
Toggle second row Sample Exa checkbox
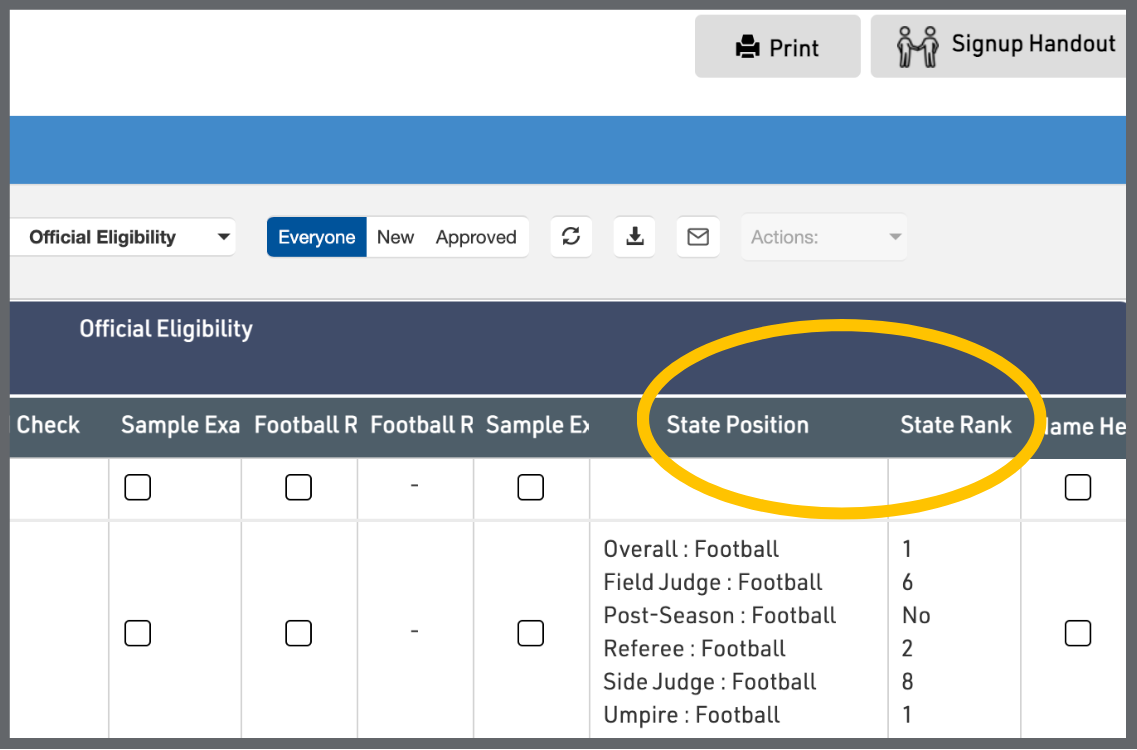pos(137,633)
